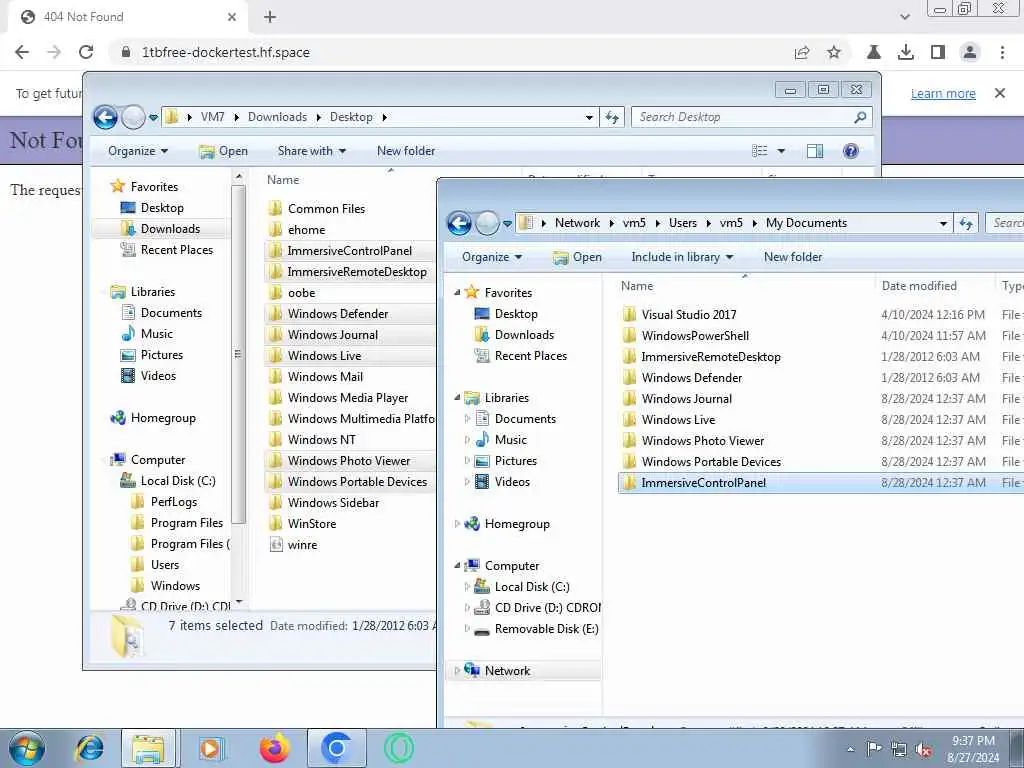
Task: Click the muted volume tray icon
Action: 923,750
